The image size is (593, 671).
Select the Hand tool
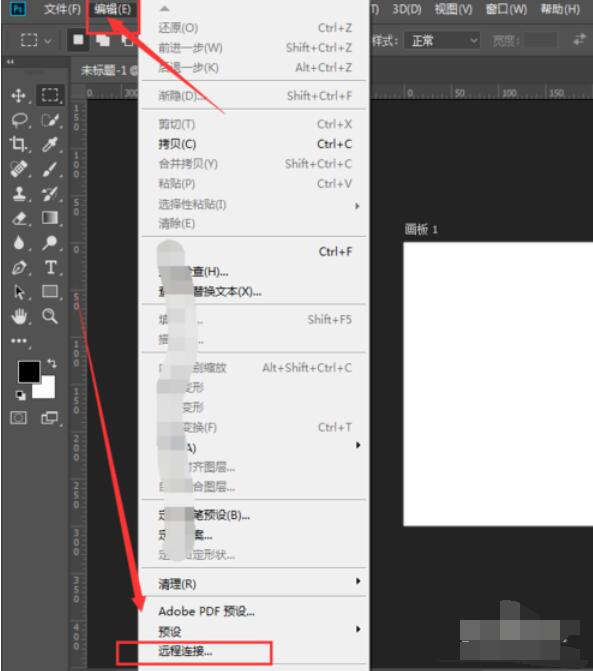tap(19, 317)
